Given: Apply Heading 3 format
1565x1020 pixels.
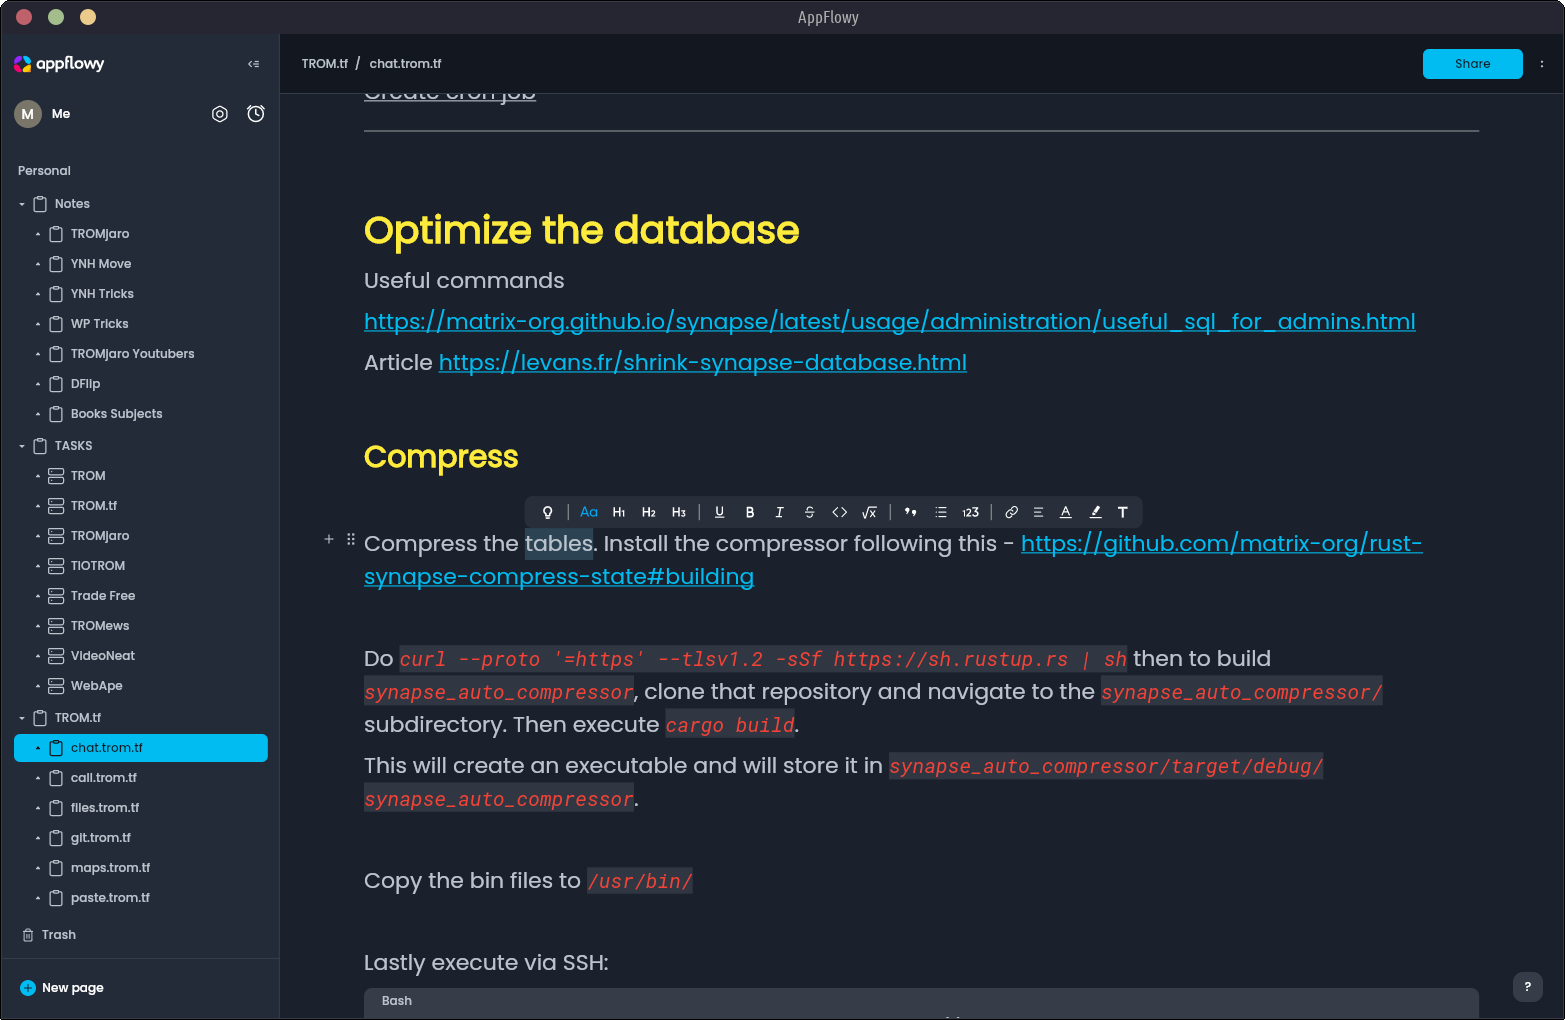Looking at the screenshot, I should point(679,512).
